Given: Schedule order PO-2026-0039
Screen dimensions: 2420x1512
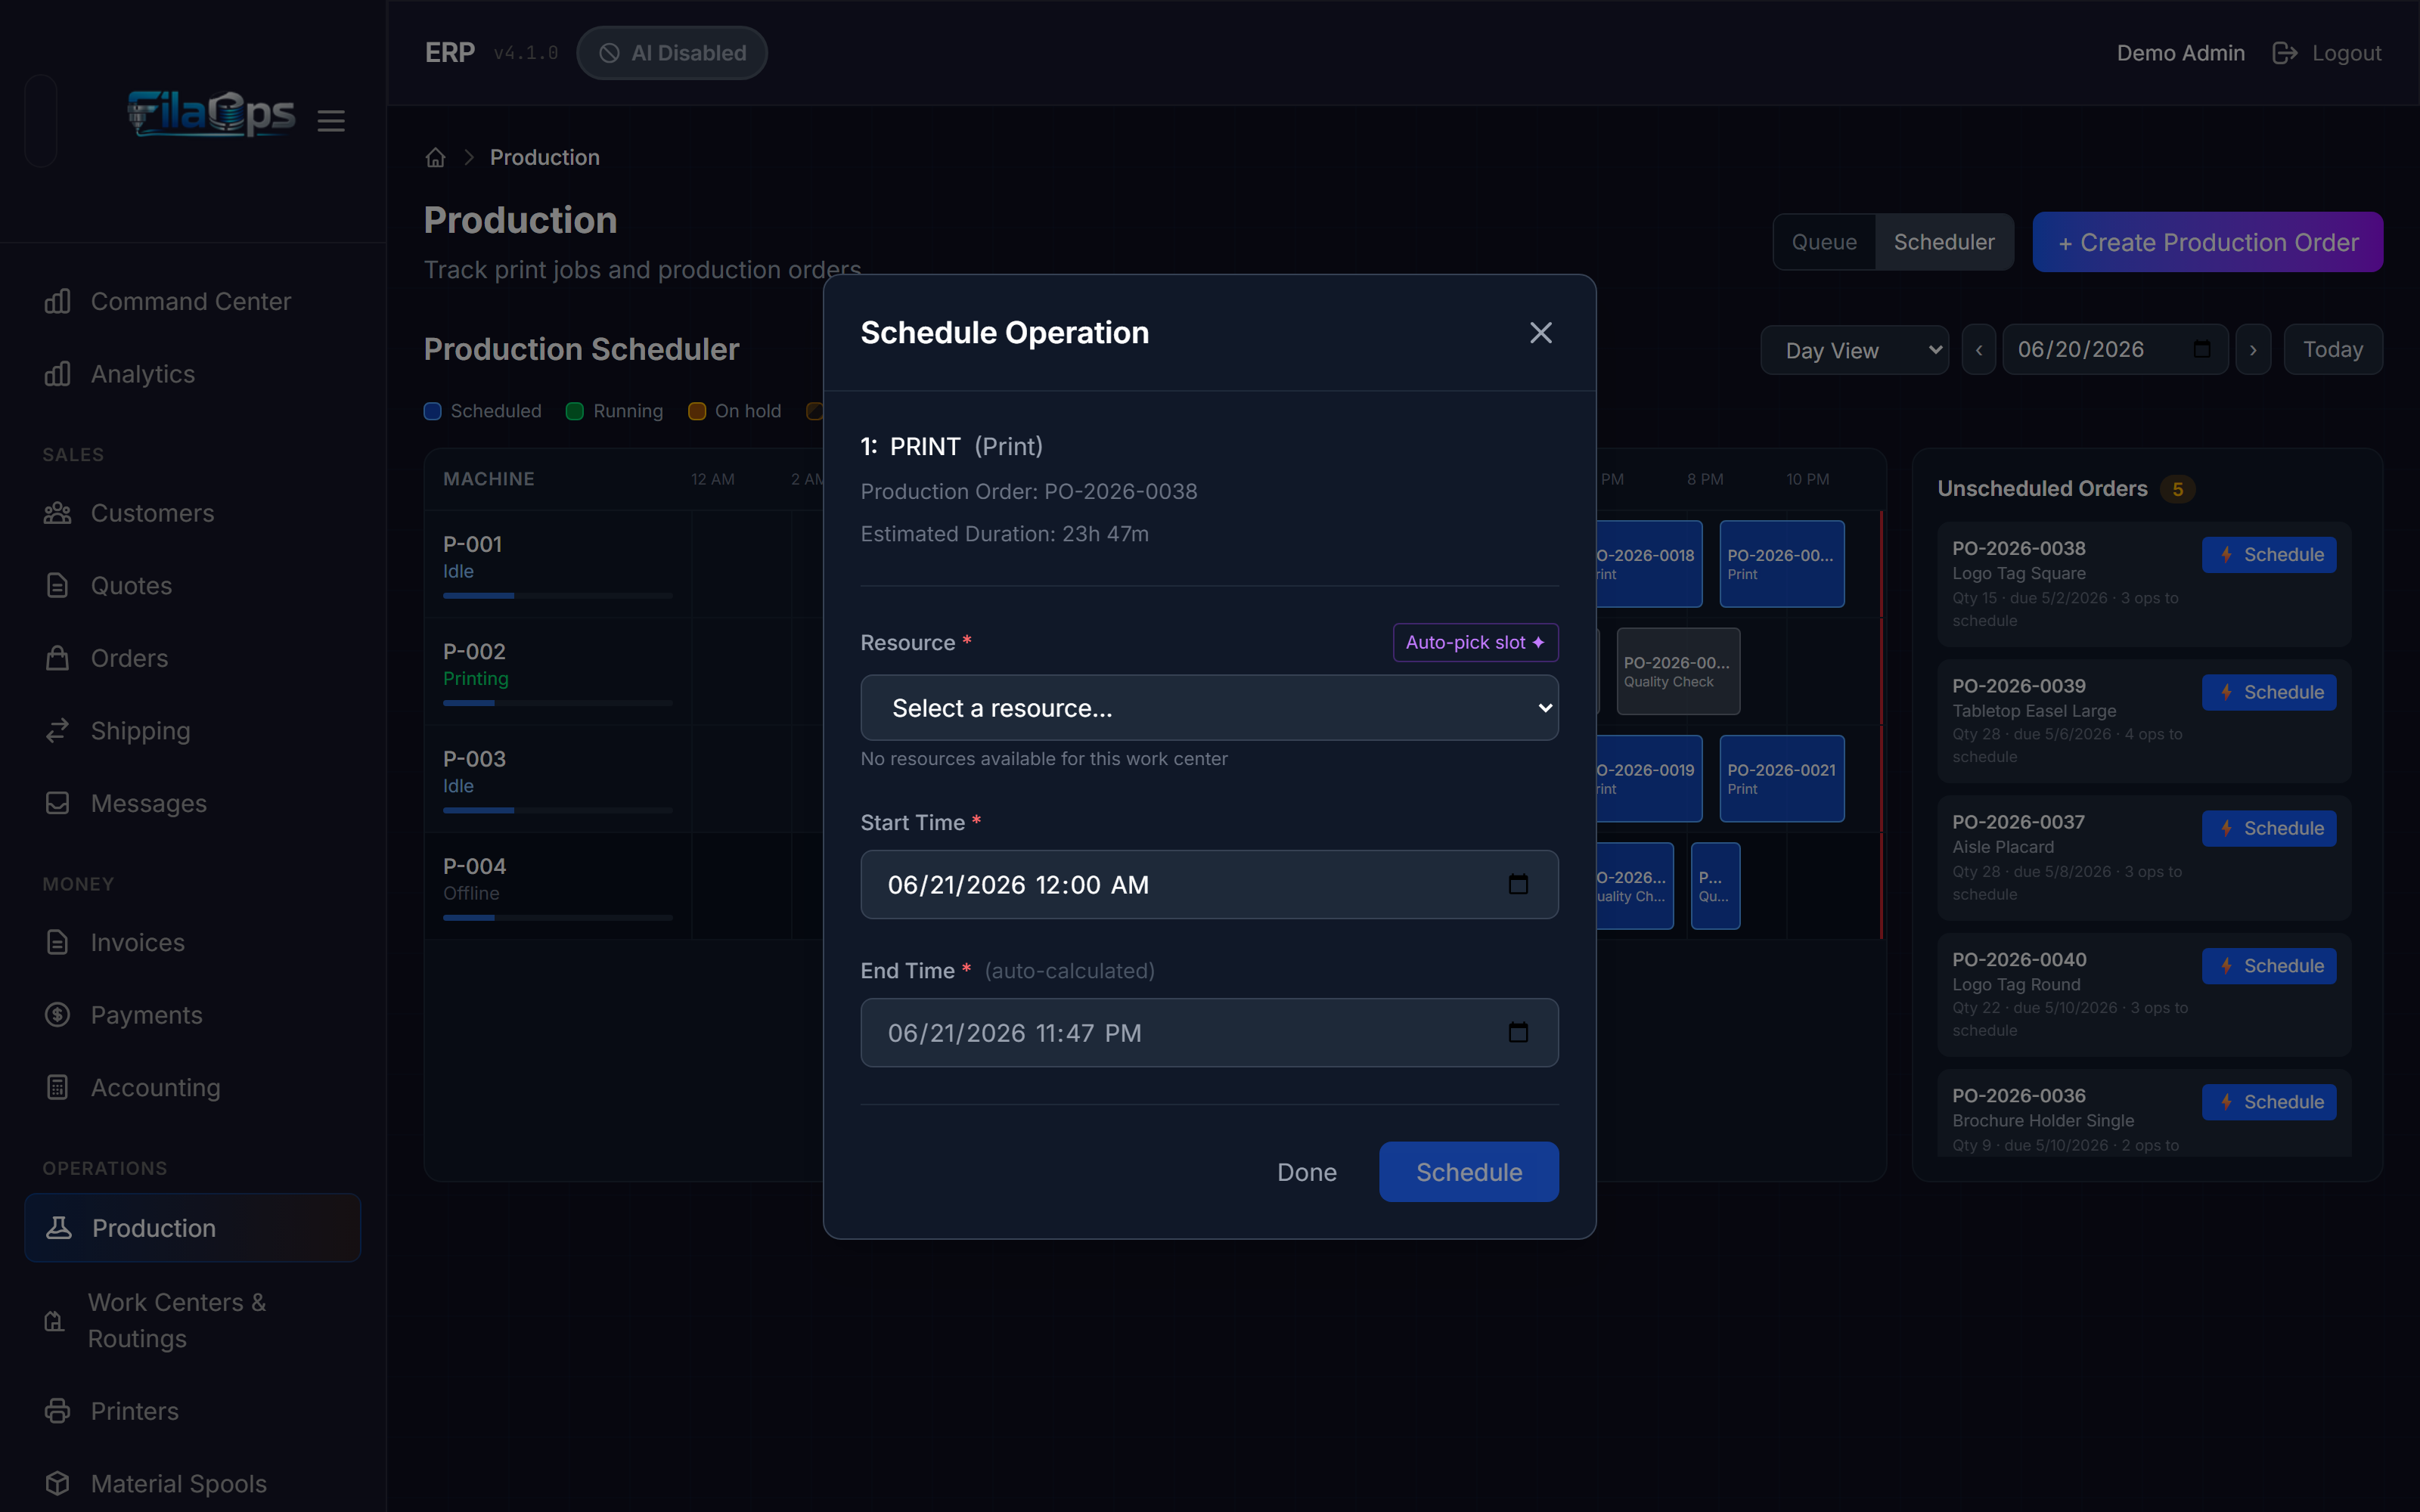Looking at the screenshot, I should pos(2269,692).
